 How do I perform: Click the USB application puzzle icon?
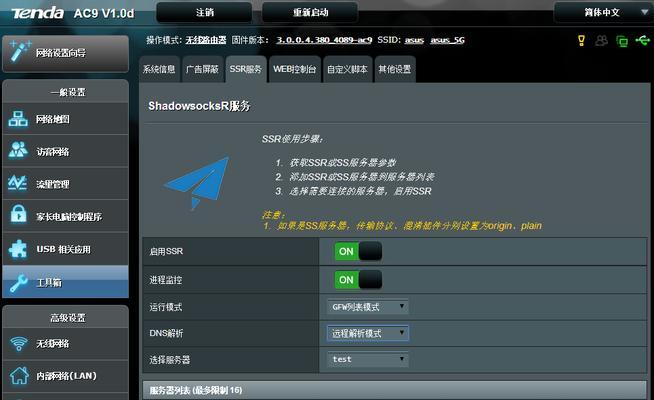tap(18, 249)
